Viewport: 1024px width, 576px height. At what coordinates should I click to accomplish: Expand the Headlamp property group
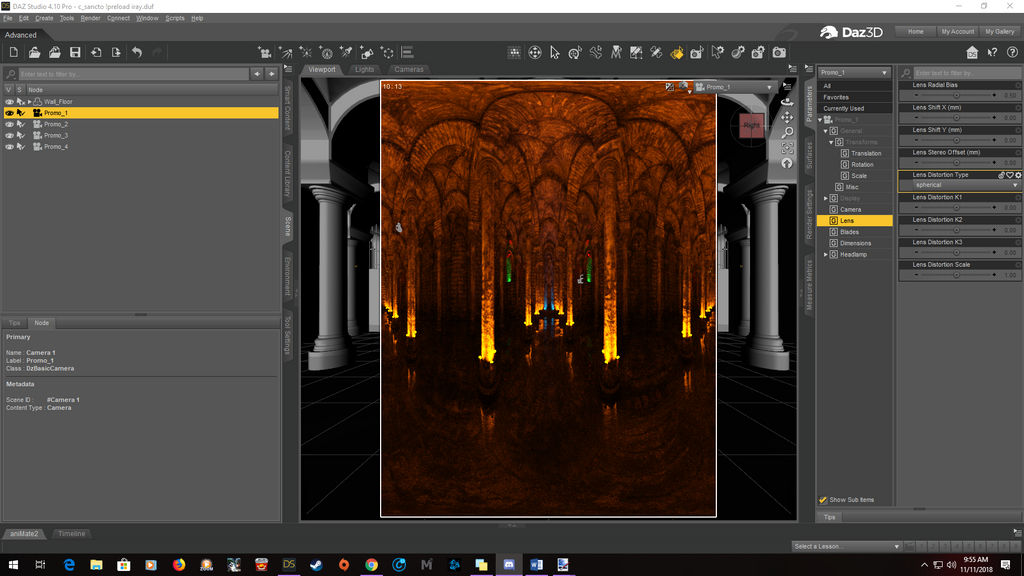(825, 254)
